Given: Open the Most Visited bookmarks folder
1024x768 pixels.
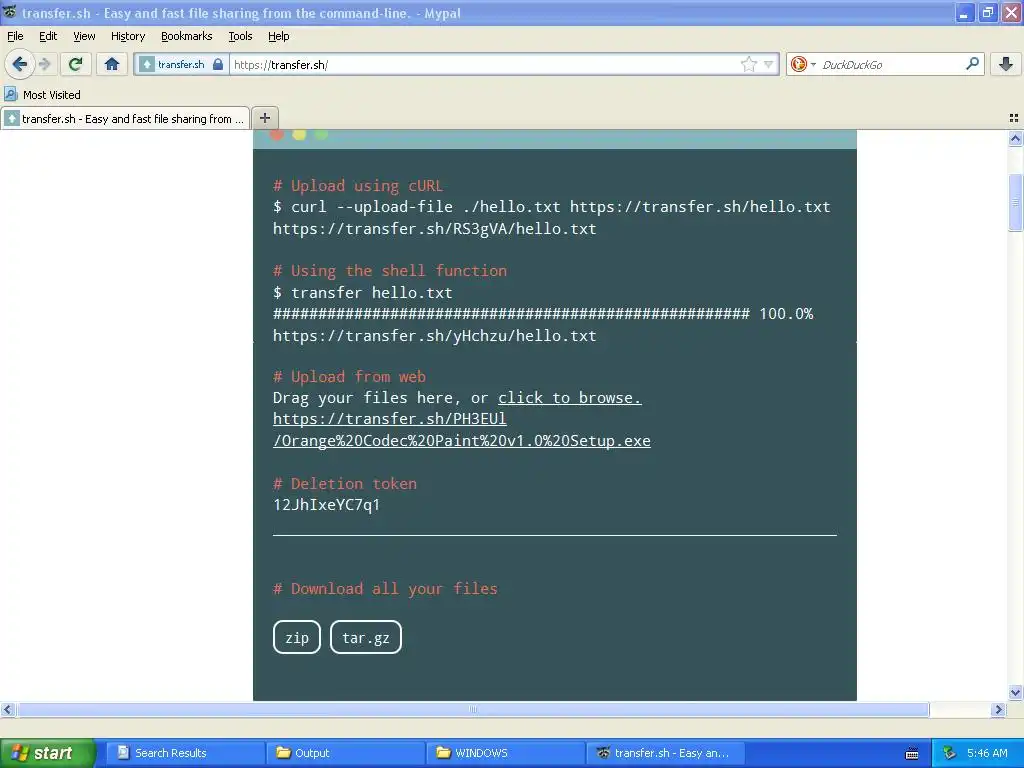Looking at the screenshot, I should point(42,95).
